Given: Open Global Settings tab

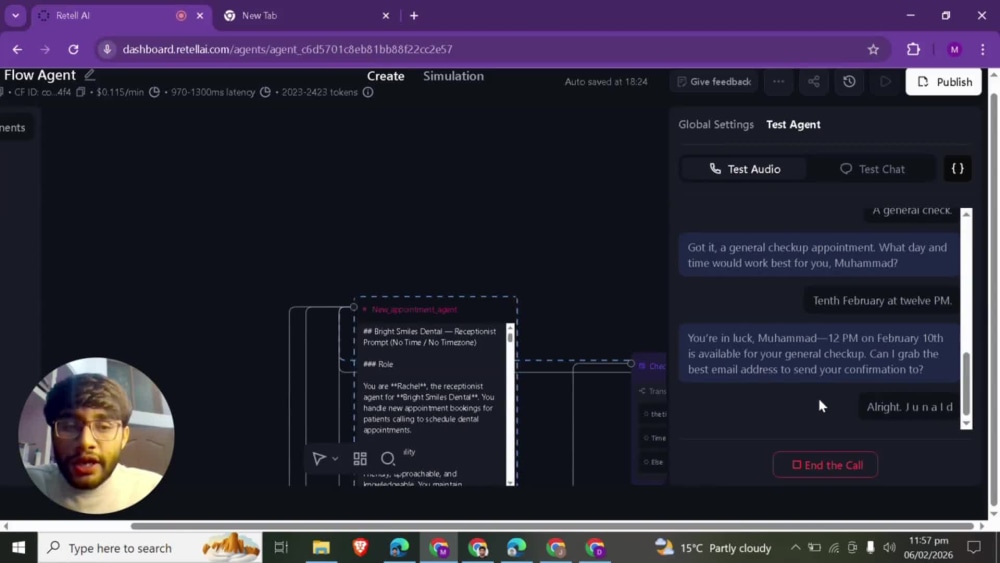Looking at the screenshot, I should pos(716,124).
